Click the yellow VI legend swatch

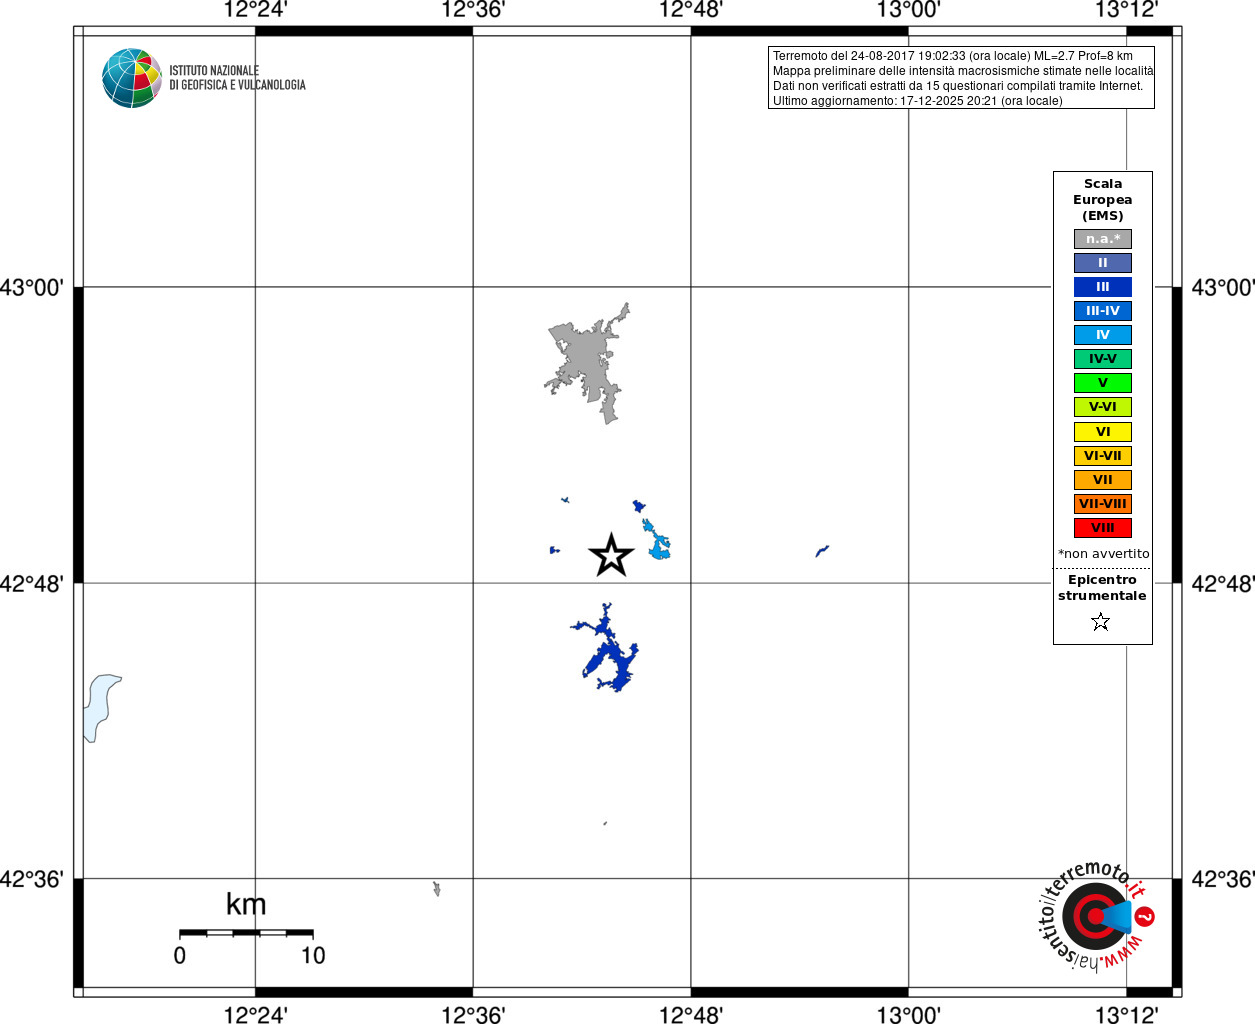1103,432
